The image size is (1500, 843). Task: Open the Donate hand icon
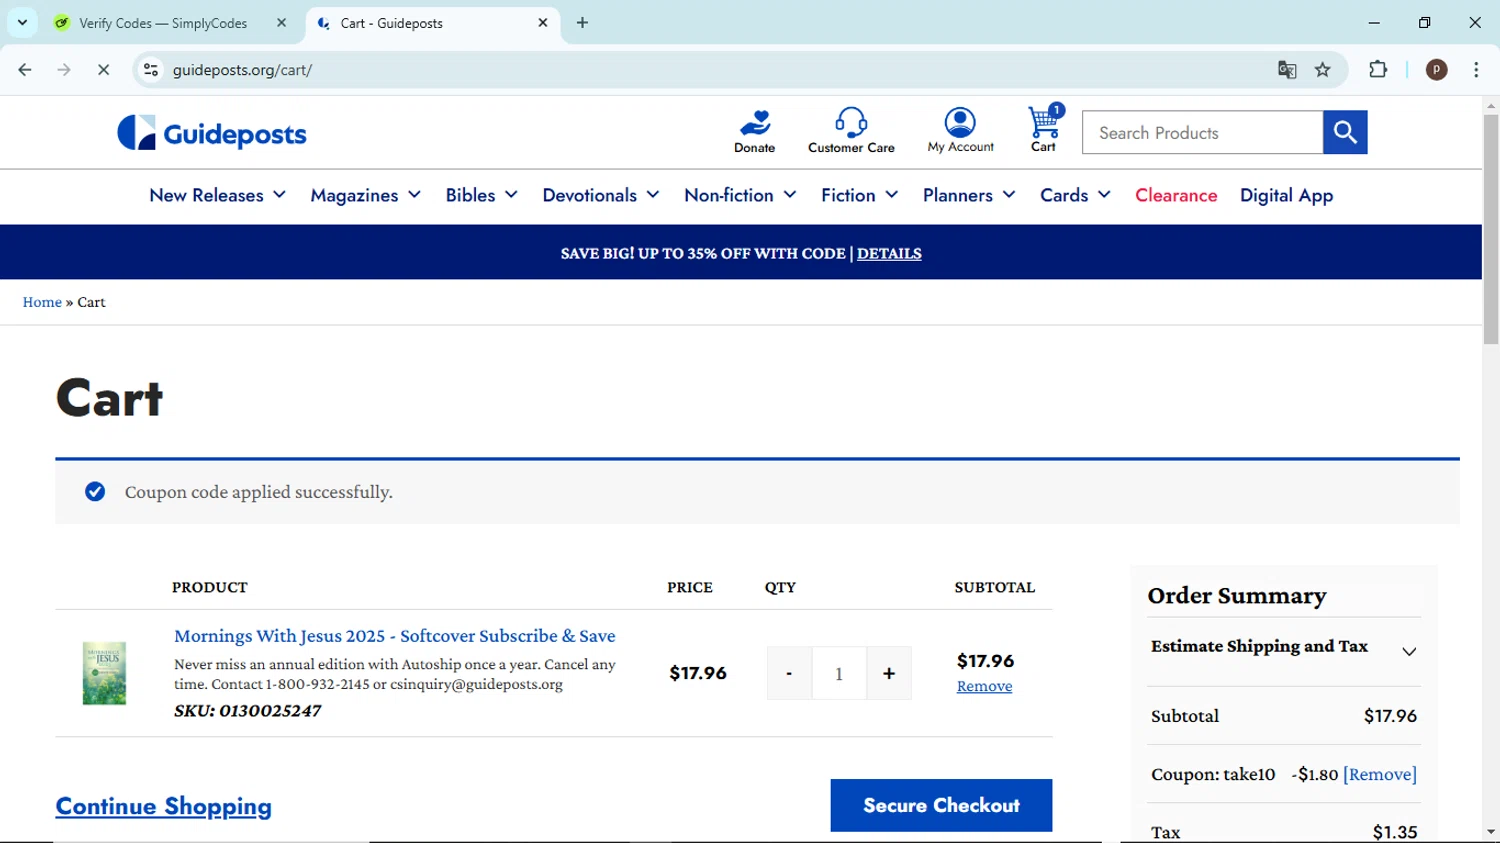(x=755, y=131)
